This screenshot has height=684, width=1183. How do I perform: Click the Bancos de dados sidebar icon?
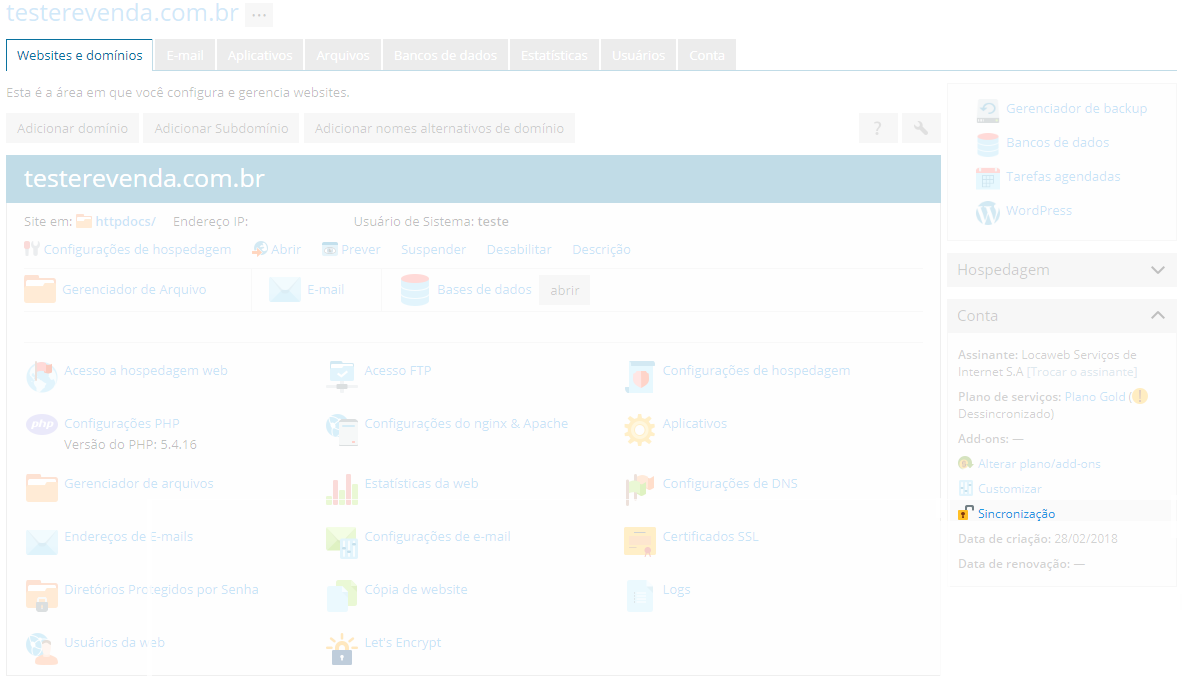pos(988,143)
